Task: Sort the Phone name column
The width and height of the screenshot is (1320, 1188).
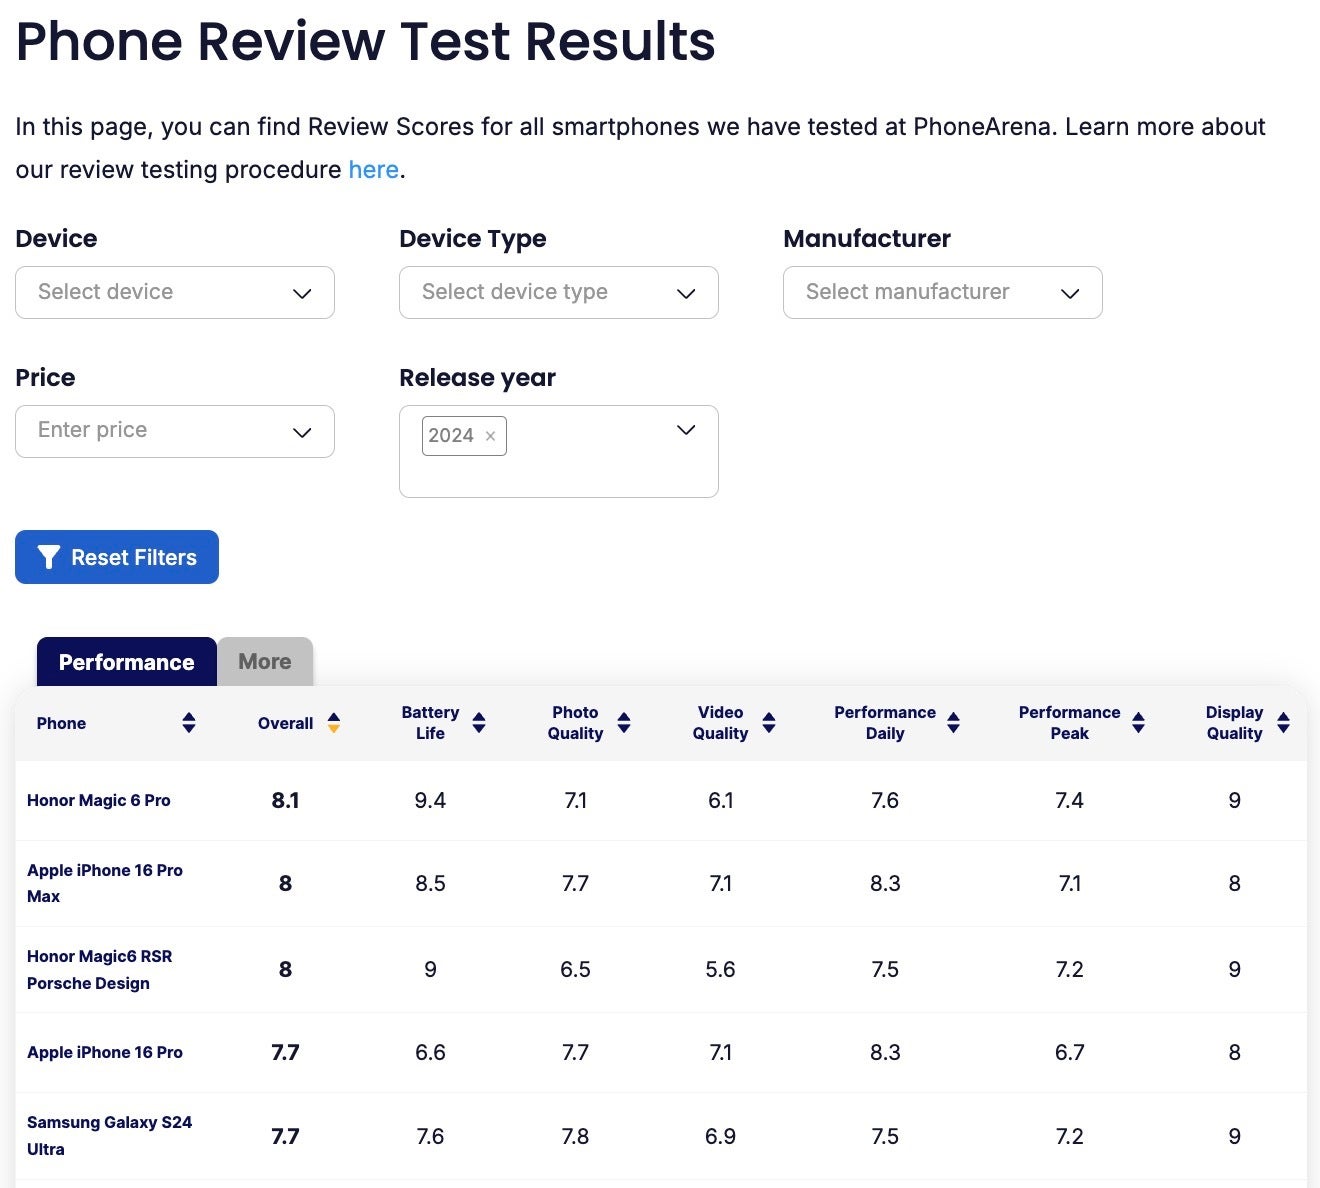Action: tap(189, 722)
